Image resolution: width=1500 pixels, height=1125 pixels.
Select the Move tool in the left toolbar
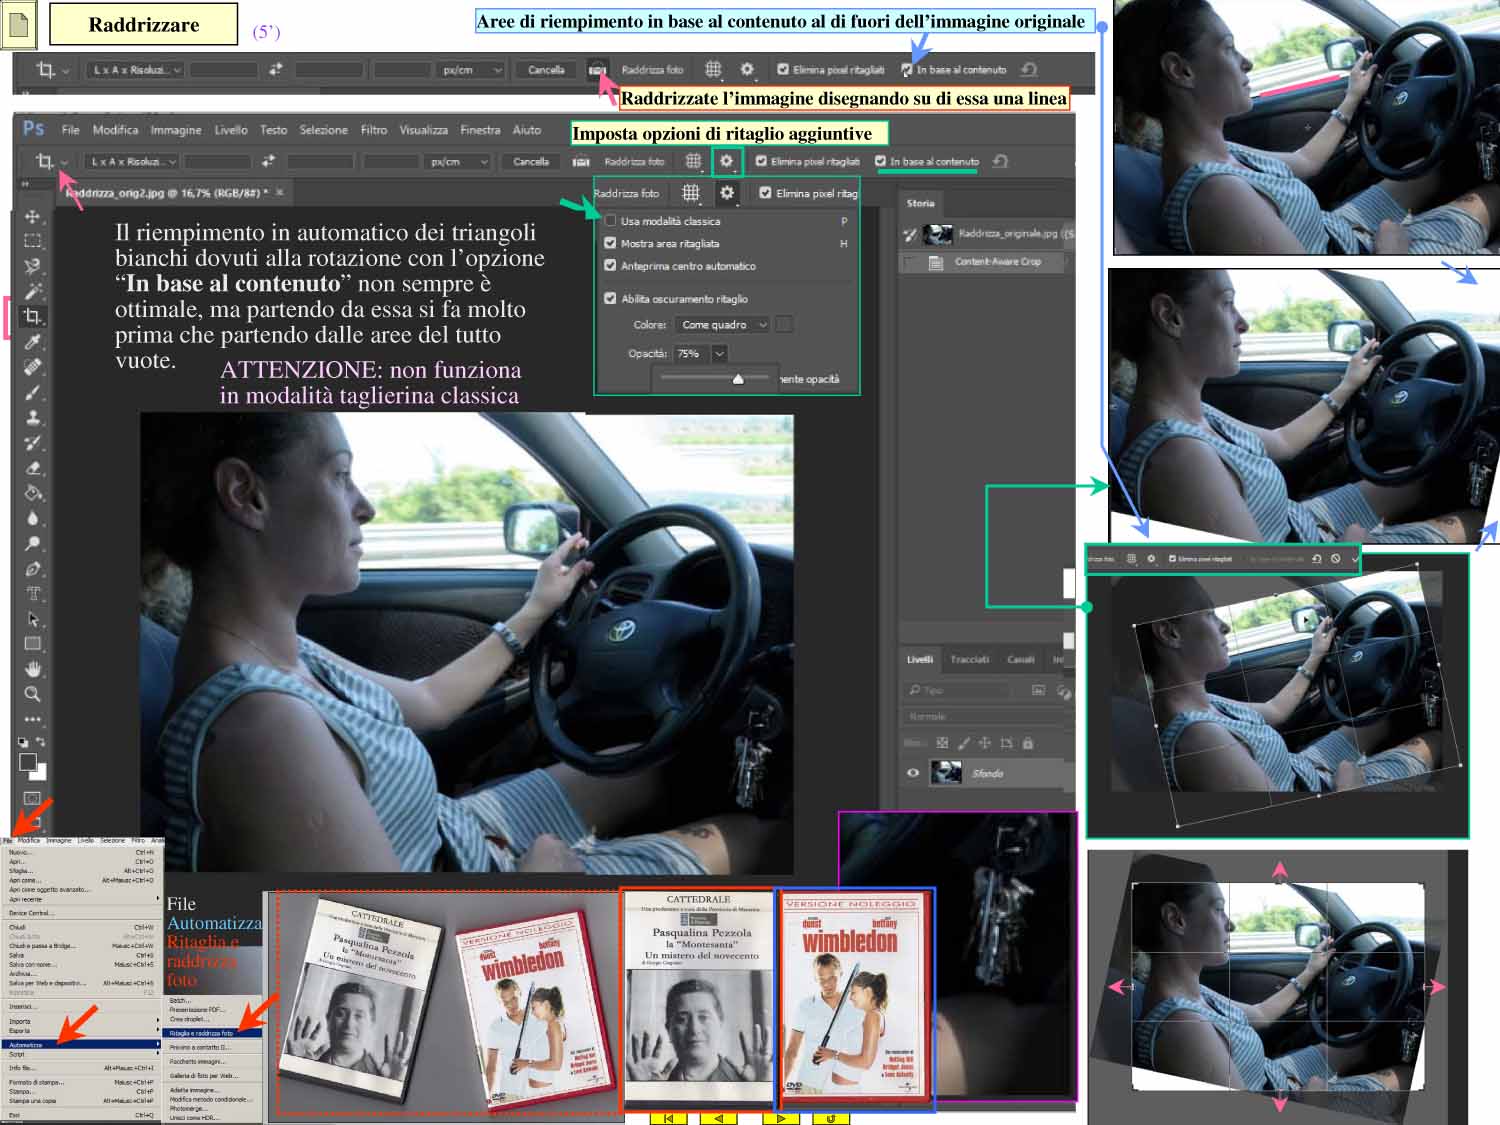point(32,216)
